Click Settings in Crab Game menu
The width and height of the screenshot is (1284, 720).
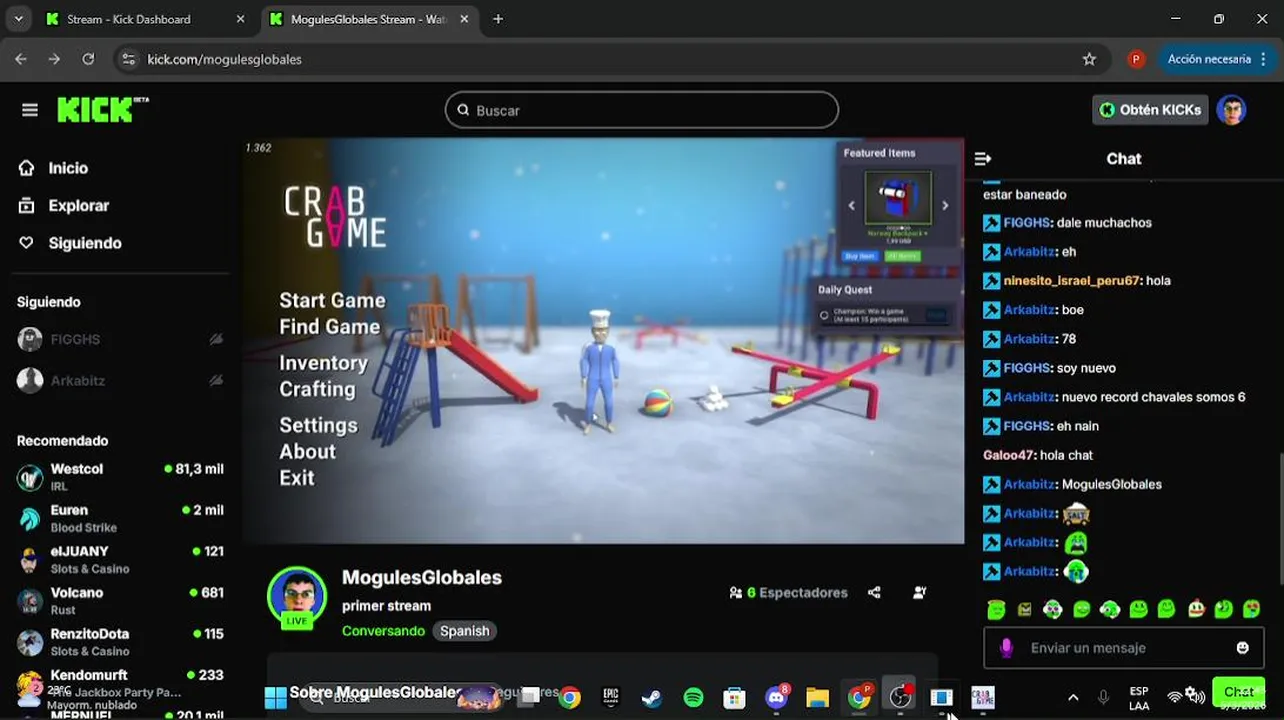[318, 425]
